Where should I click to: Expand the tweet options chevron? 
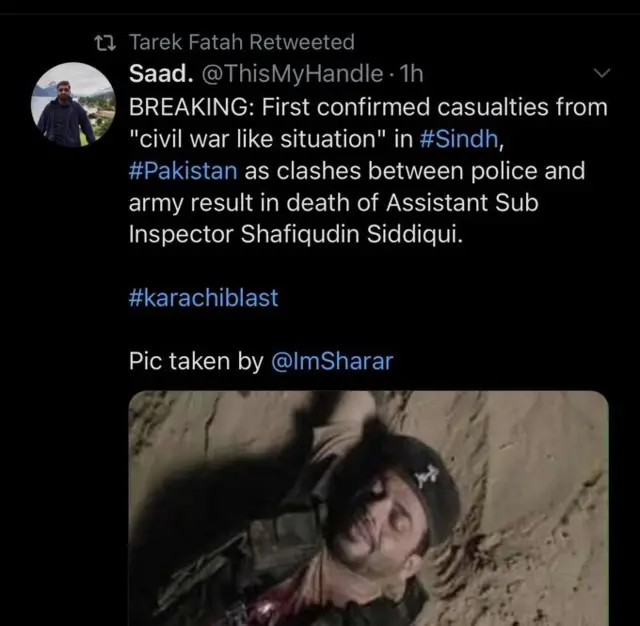[601, 73]
